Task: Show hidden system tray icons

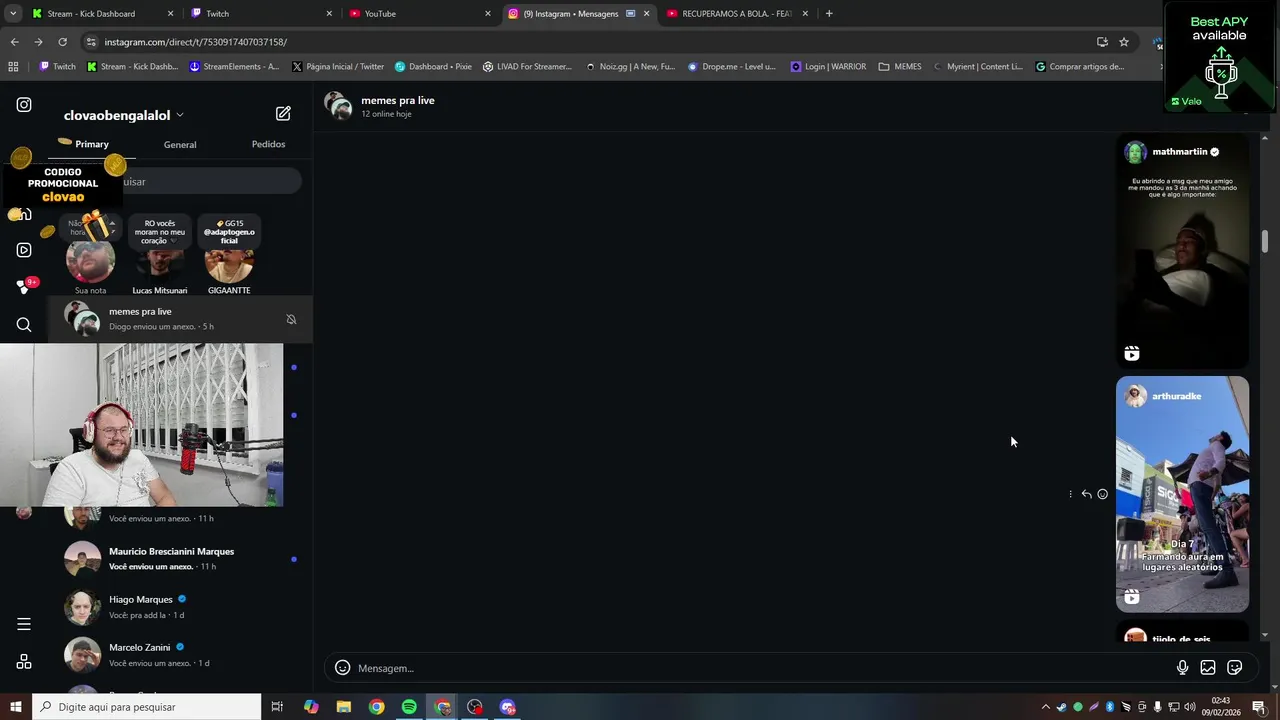Action: pos(1046,707)
